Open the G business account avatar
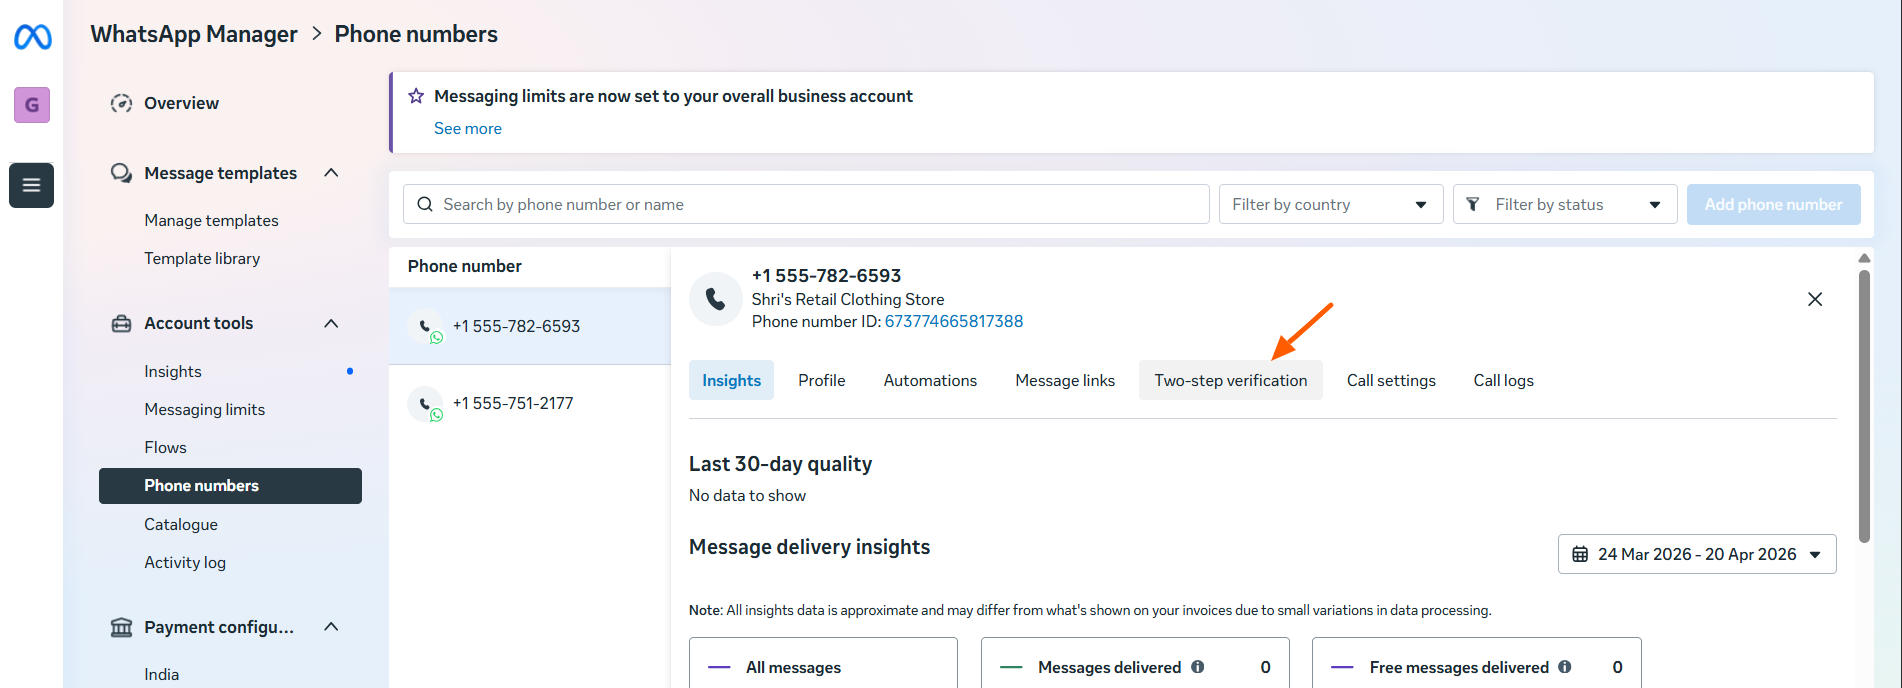Viewport: 1902px width, 688px height. click(32, 105)
